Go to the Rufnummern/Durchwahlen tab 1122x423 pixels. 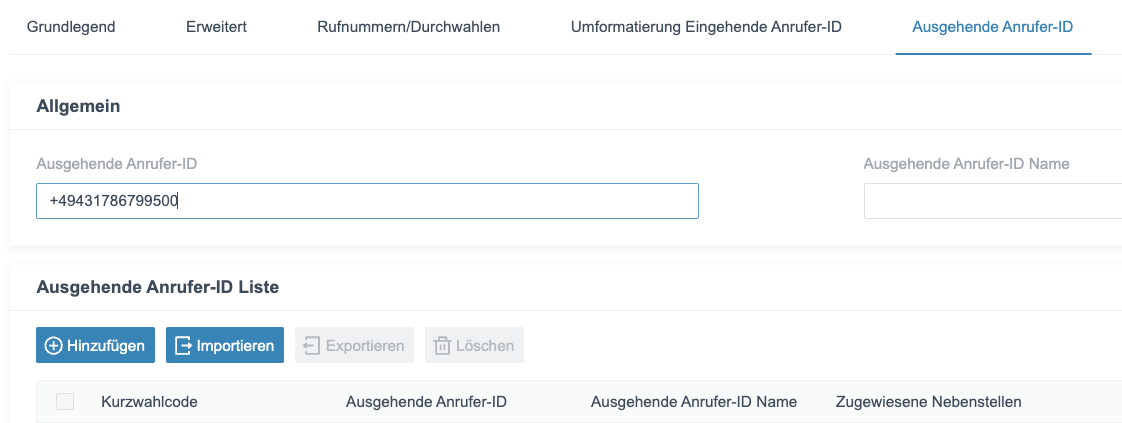(x=409, y=27)
